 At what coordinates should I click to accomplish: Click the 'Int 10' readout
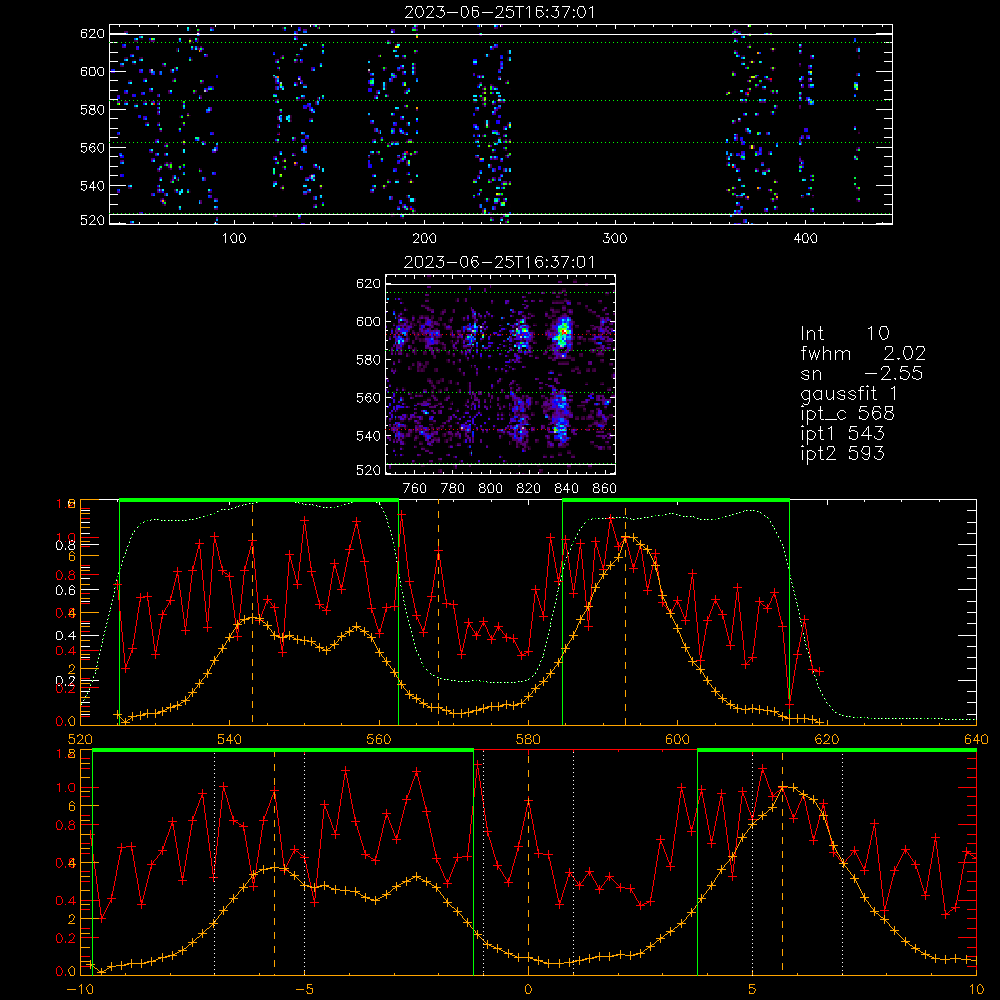coord(845,333)
